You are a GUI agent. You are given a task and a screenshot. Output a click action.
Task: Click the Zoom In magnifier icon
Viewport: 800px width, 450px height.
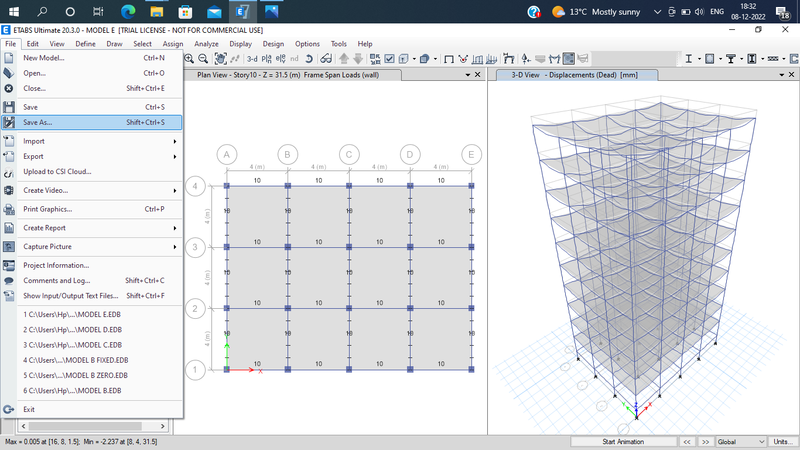[x=189, y=59]
